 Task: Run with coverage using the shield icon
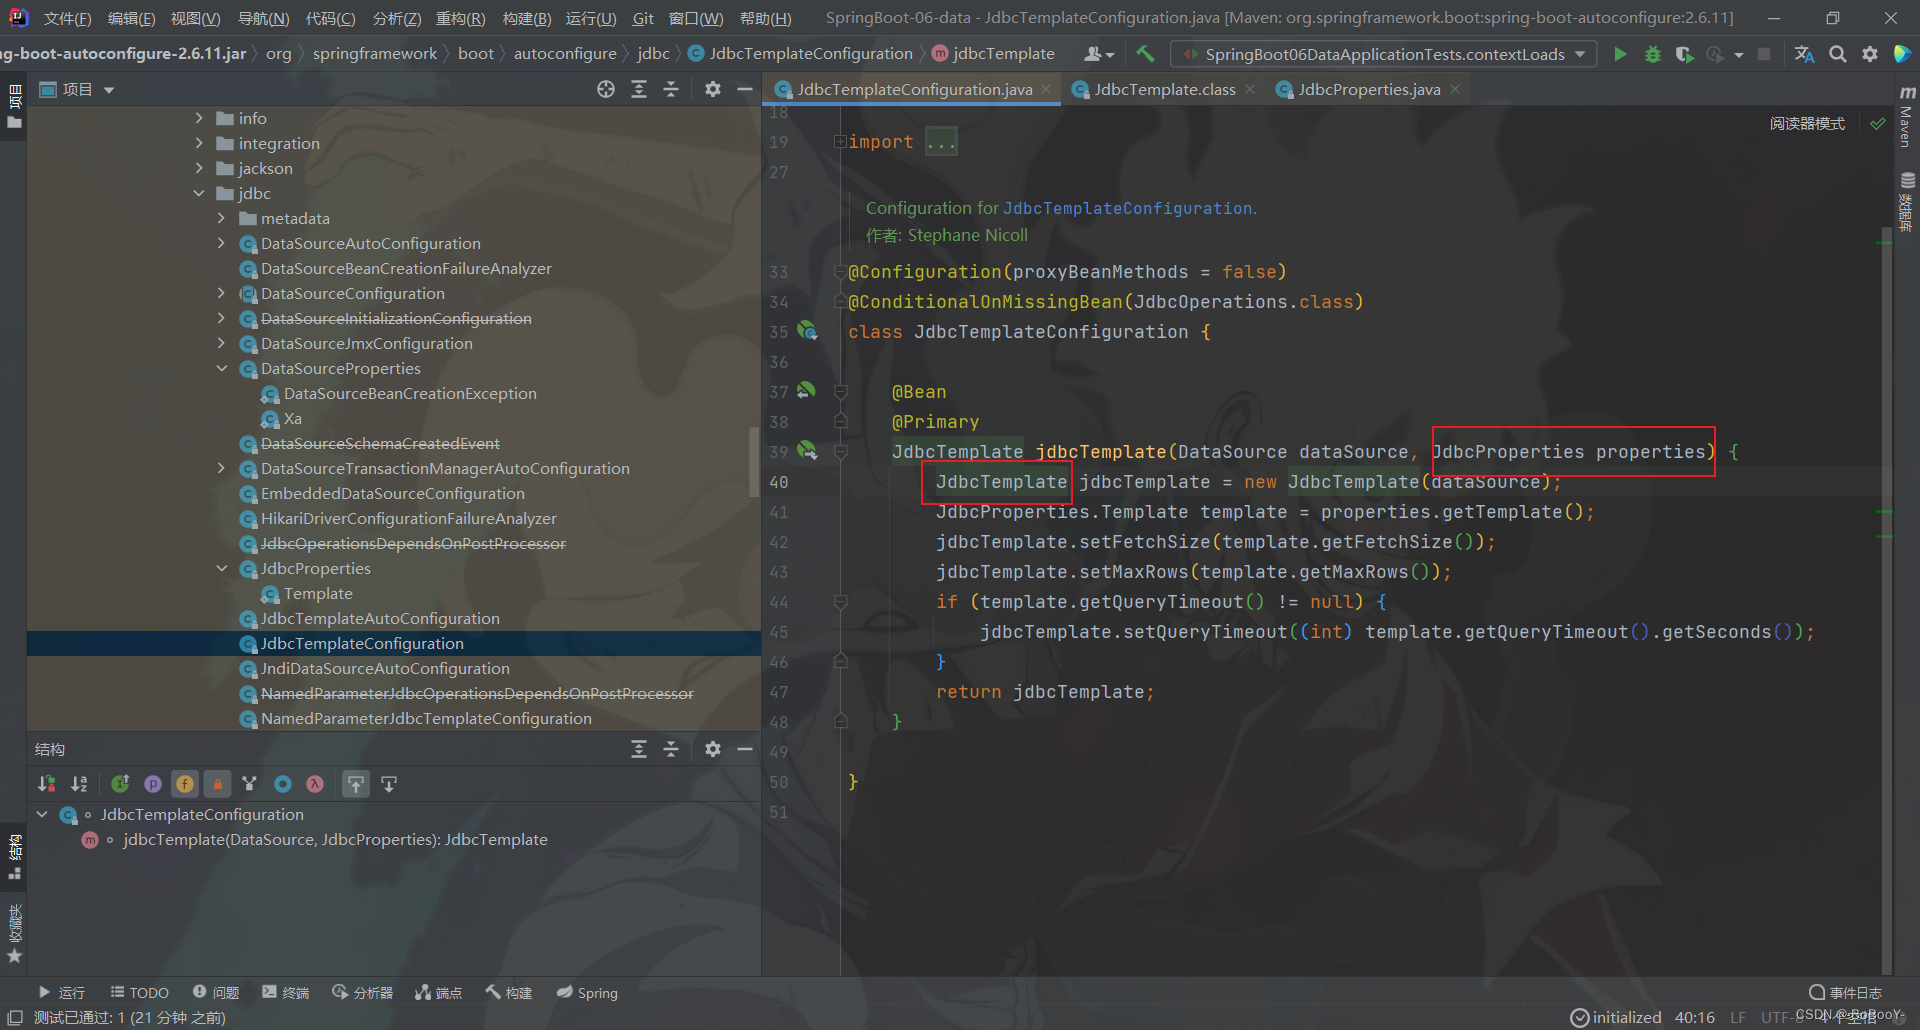1684,54
